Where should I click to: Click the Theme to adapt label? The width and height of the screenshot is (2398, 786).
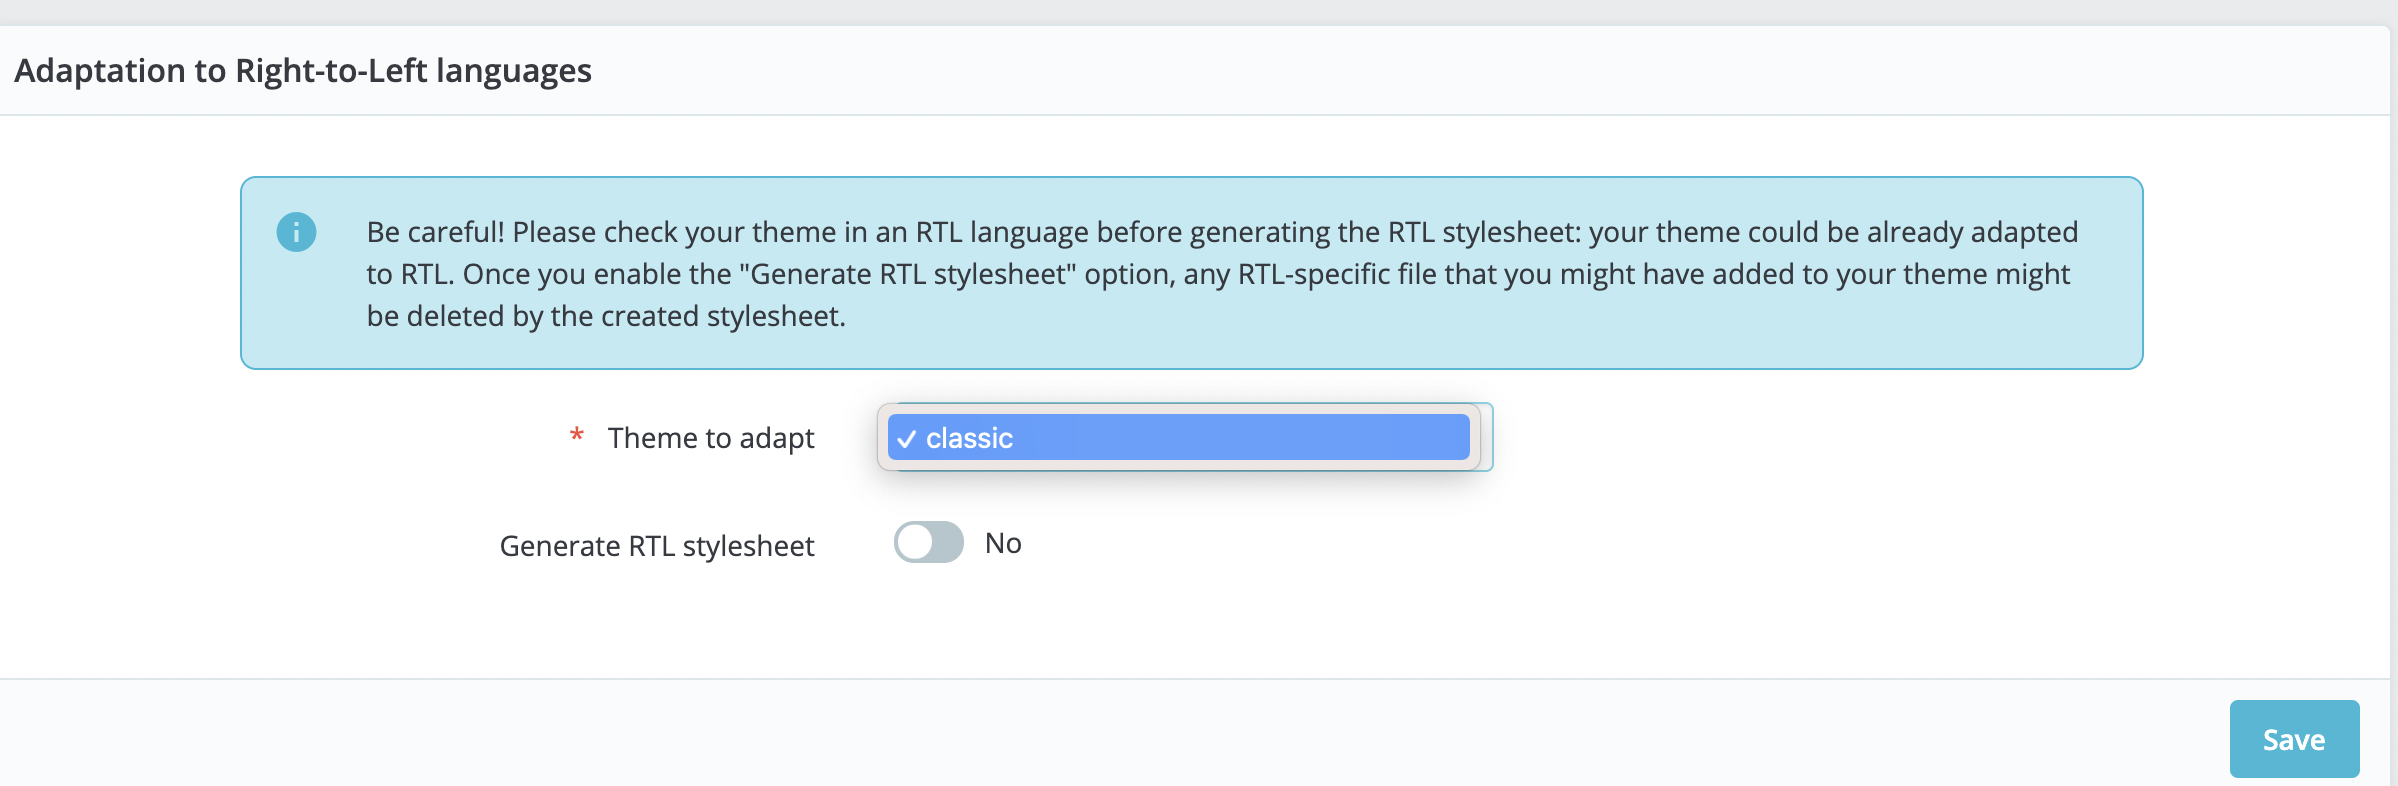click(712, 437)
